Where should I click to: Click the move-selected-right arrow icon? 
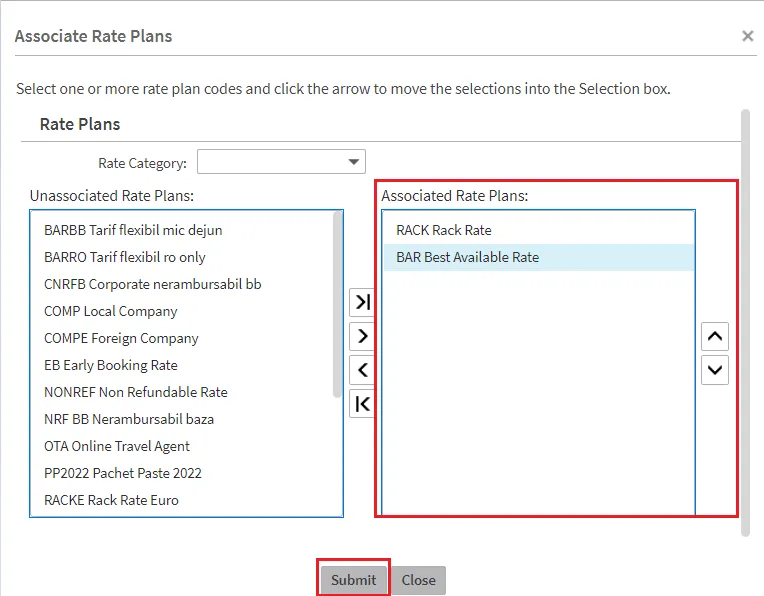(363, 336)
